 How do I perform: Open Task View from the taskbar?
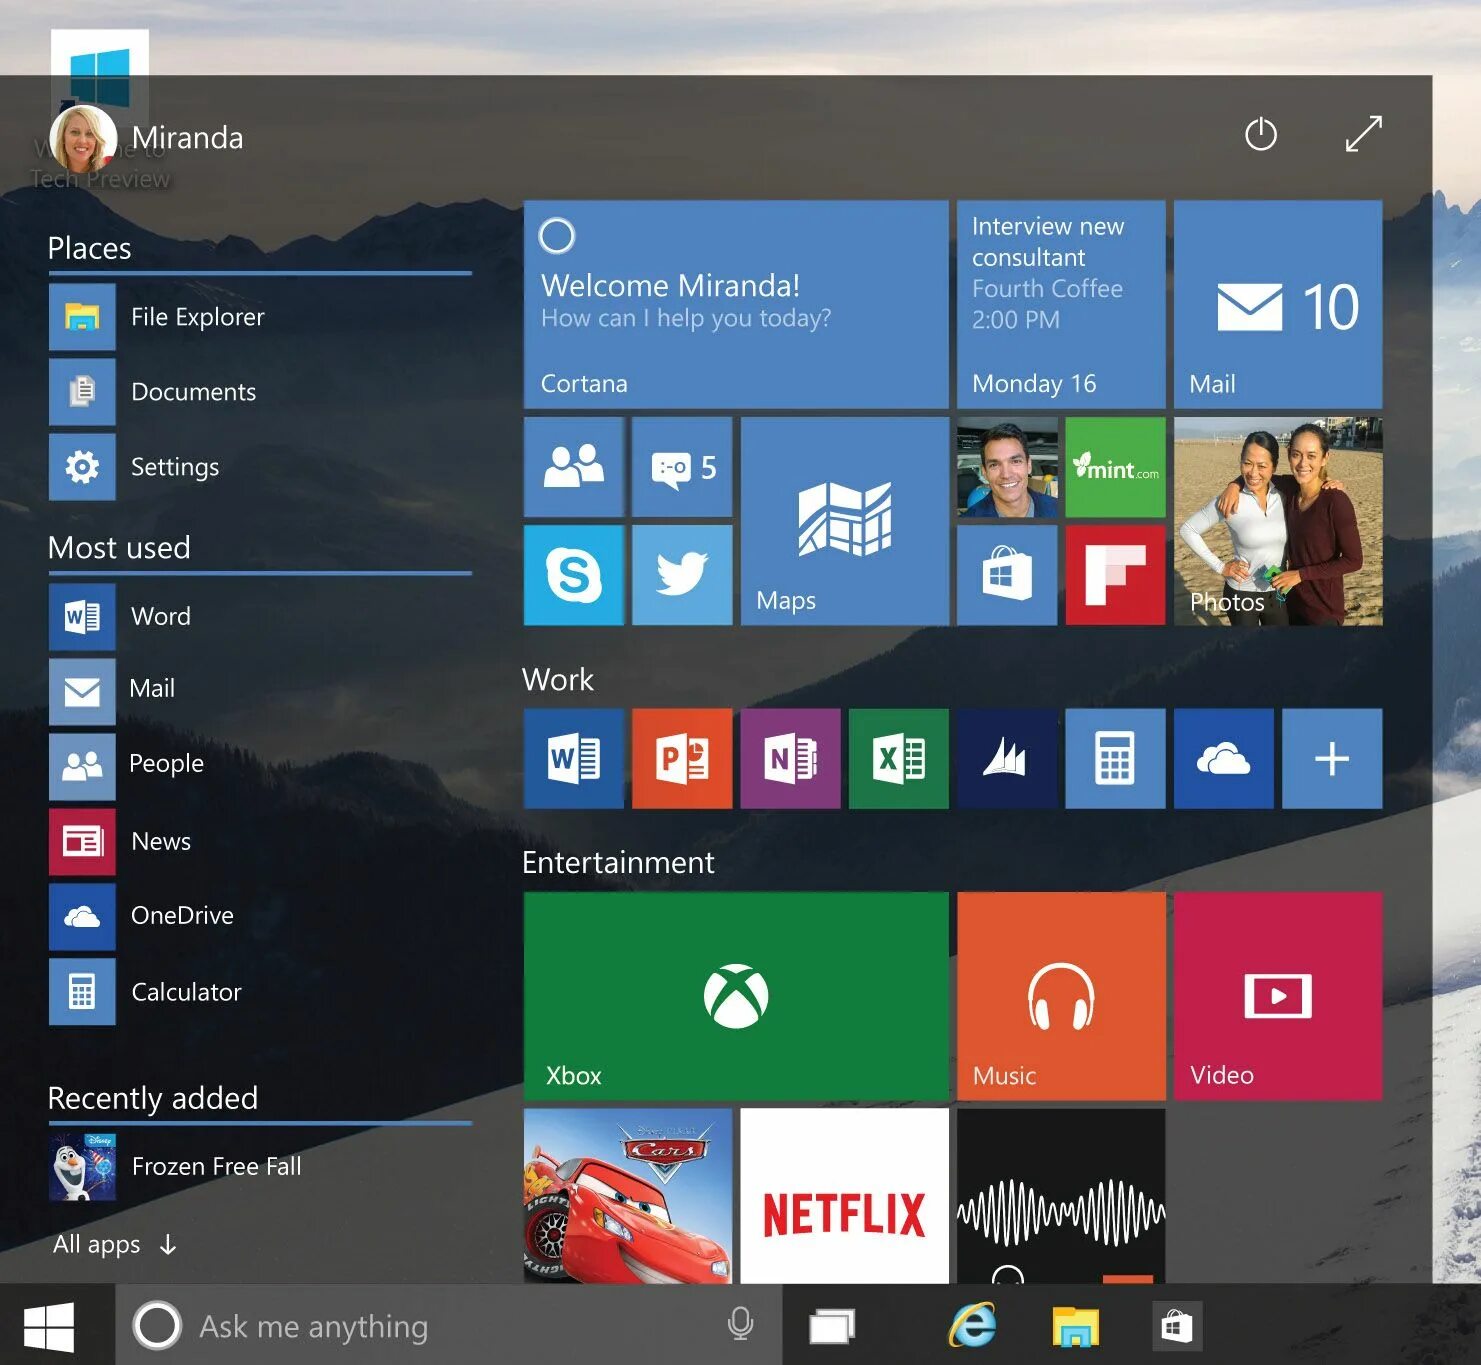point(832,1327)
